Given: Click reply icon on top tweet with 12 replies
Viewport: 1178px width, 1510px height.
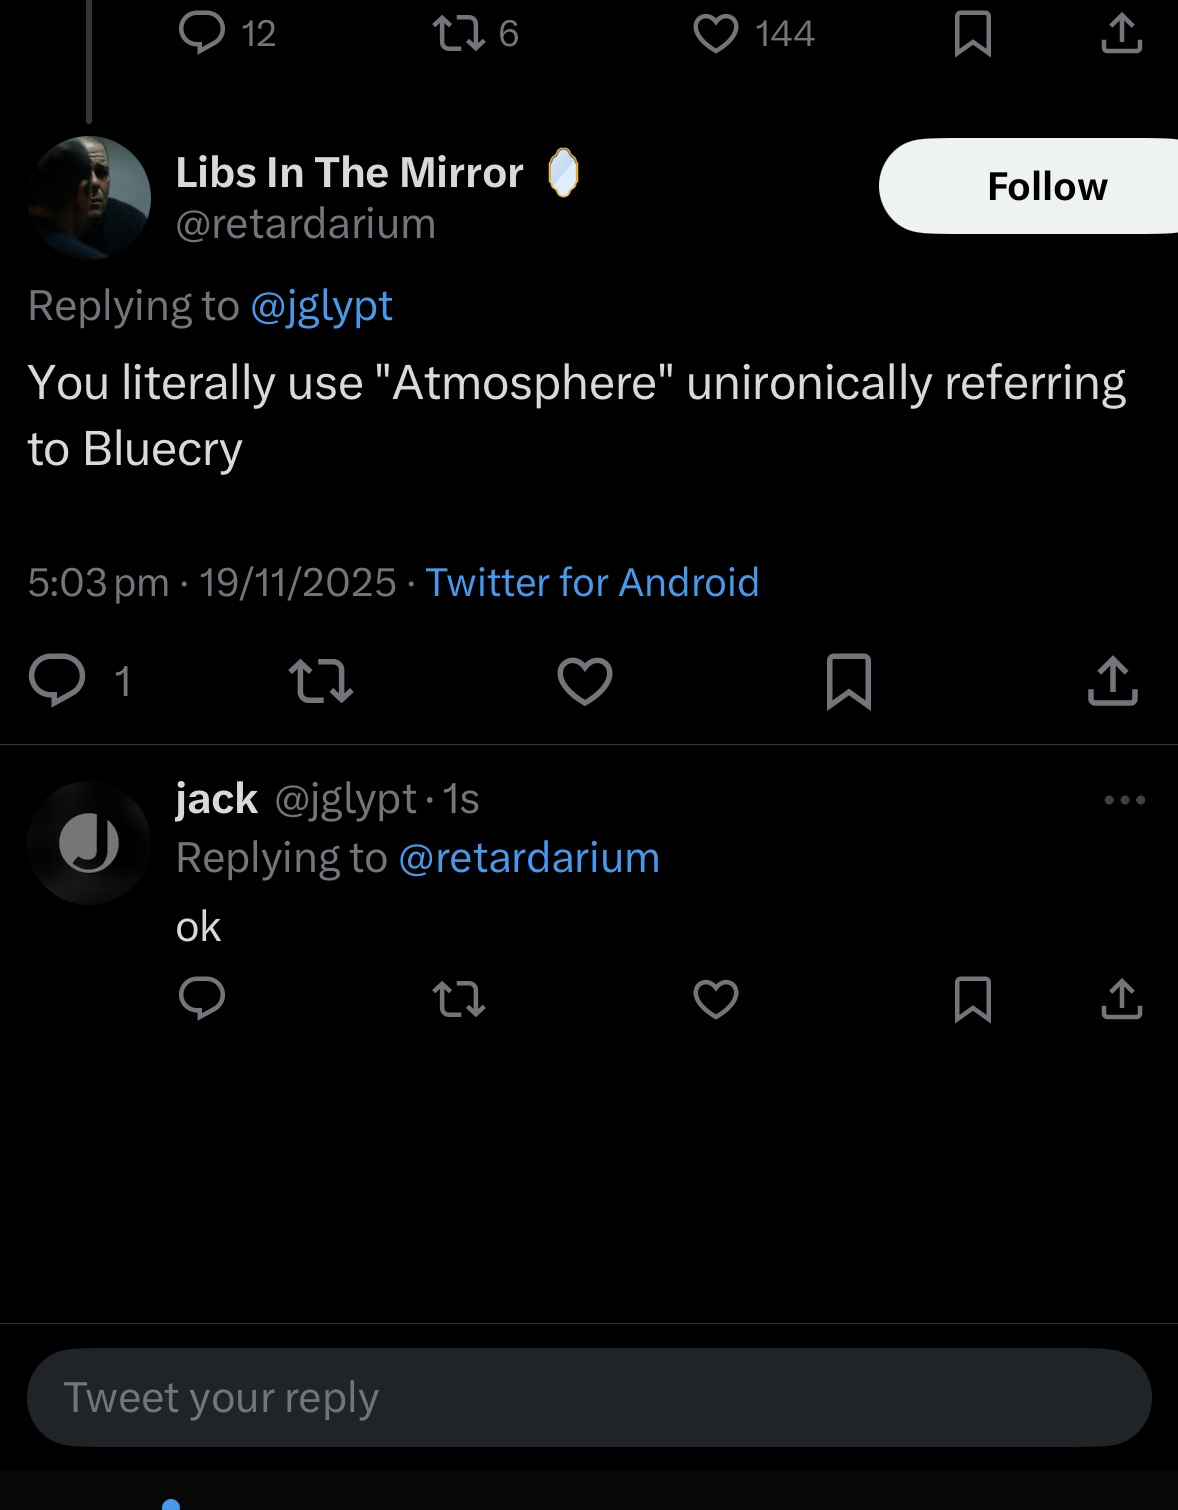Looking at the screenshot, I should tap(202, 33).
